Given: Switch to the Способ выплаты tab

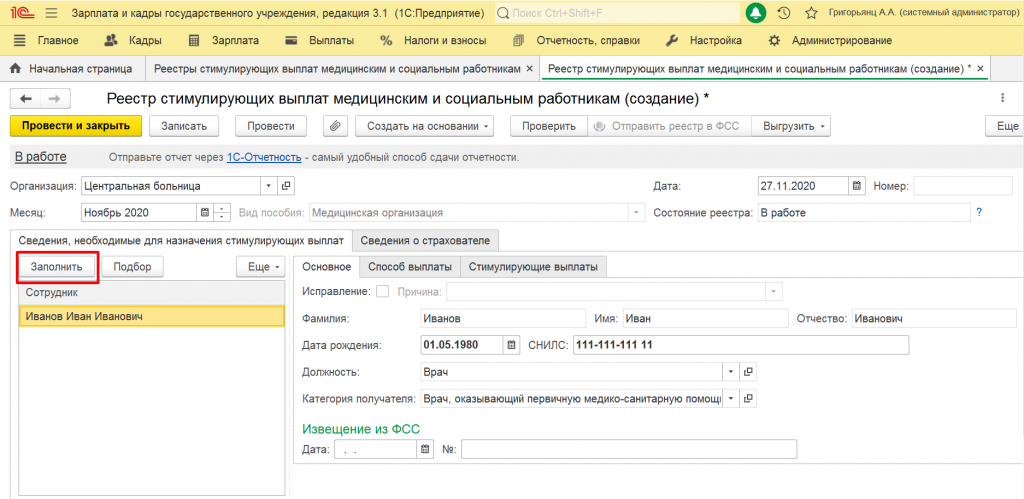Looking at the screenshot, I should coord(409,267).
